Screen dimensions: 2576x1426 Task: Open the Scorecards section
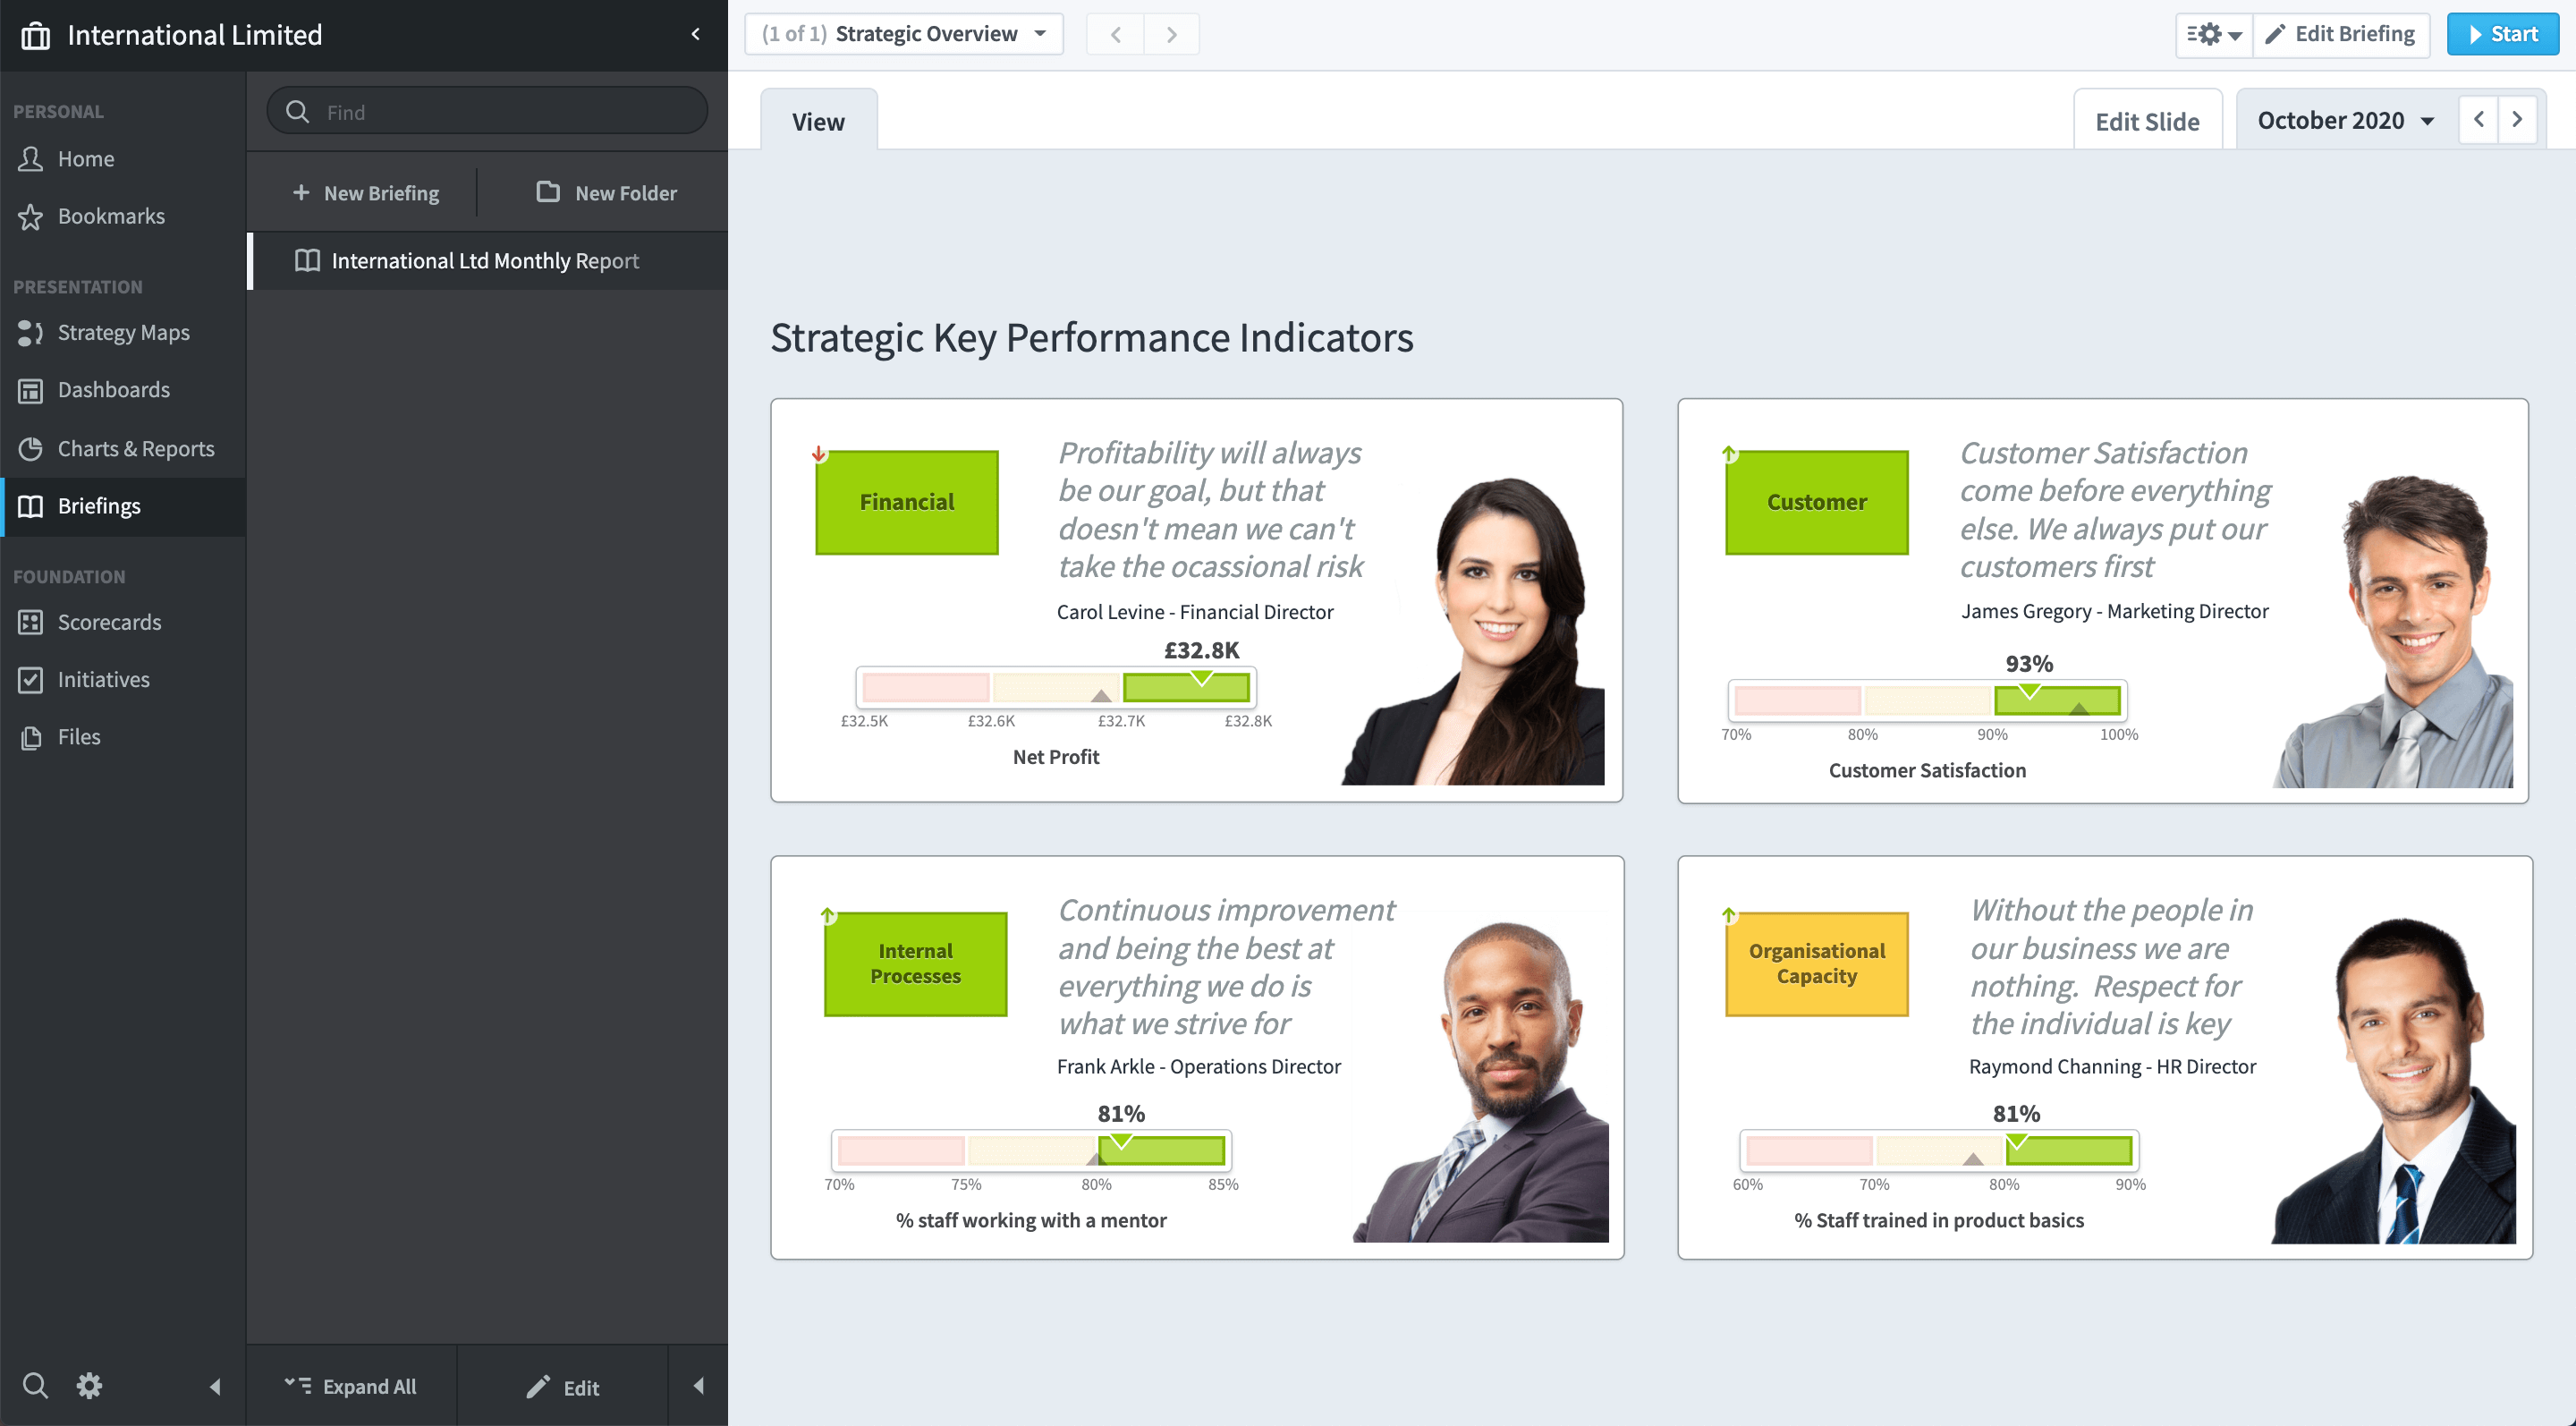(123, 622)
